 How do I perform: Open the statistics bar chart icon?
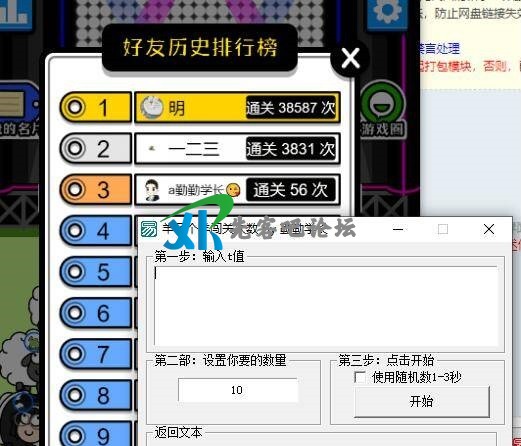(14, 13)
